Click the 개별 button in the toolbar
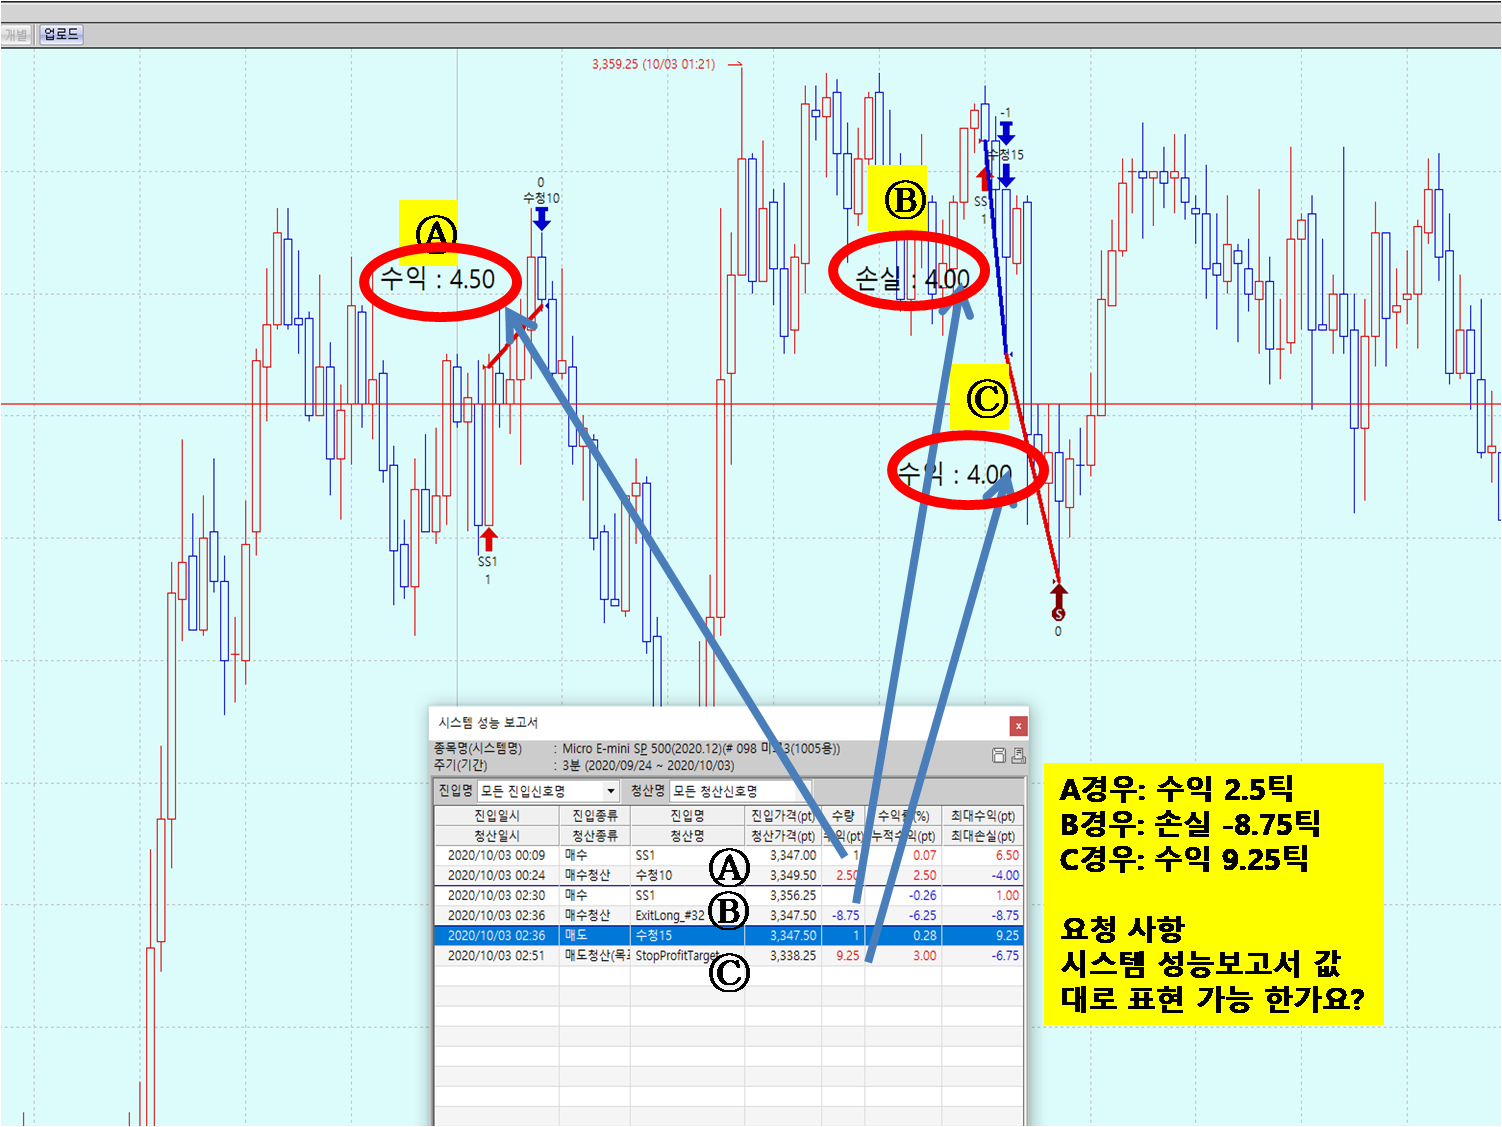Image resolution: width=1502 pixels, height=1127 pixels. click(x=17, y=35)
